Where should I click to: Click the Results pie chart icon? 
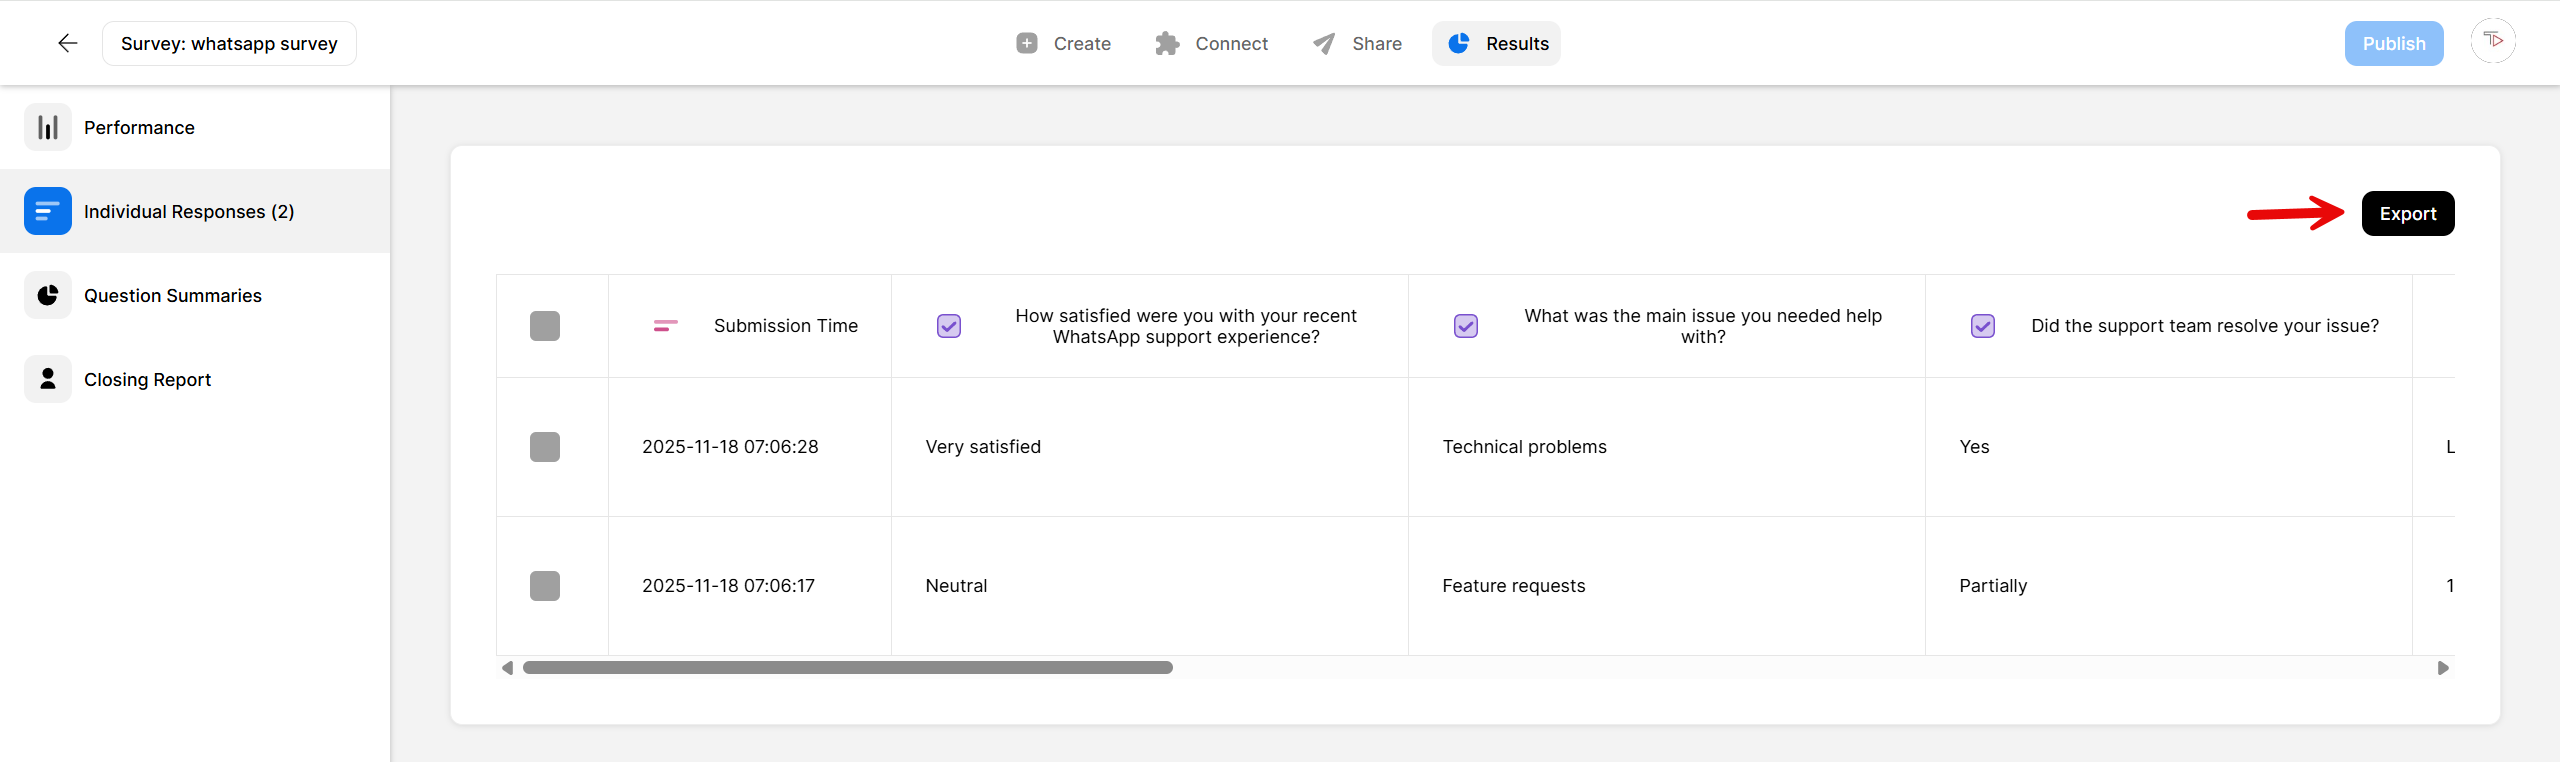1459,43
